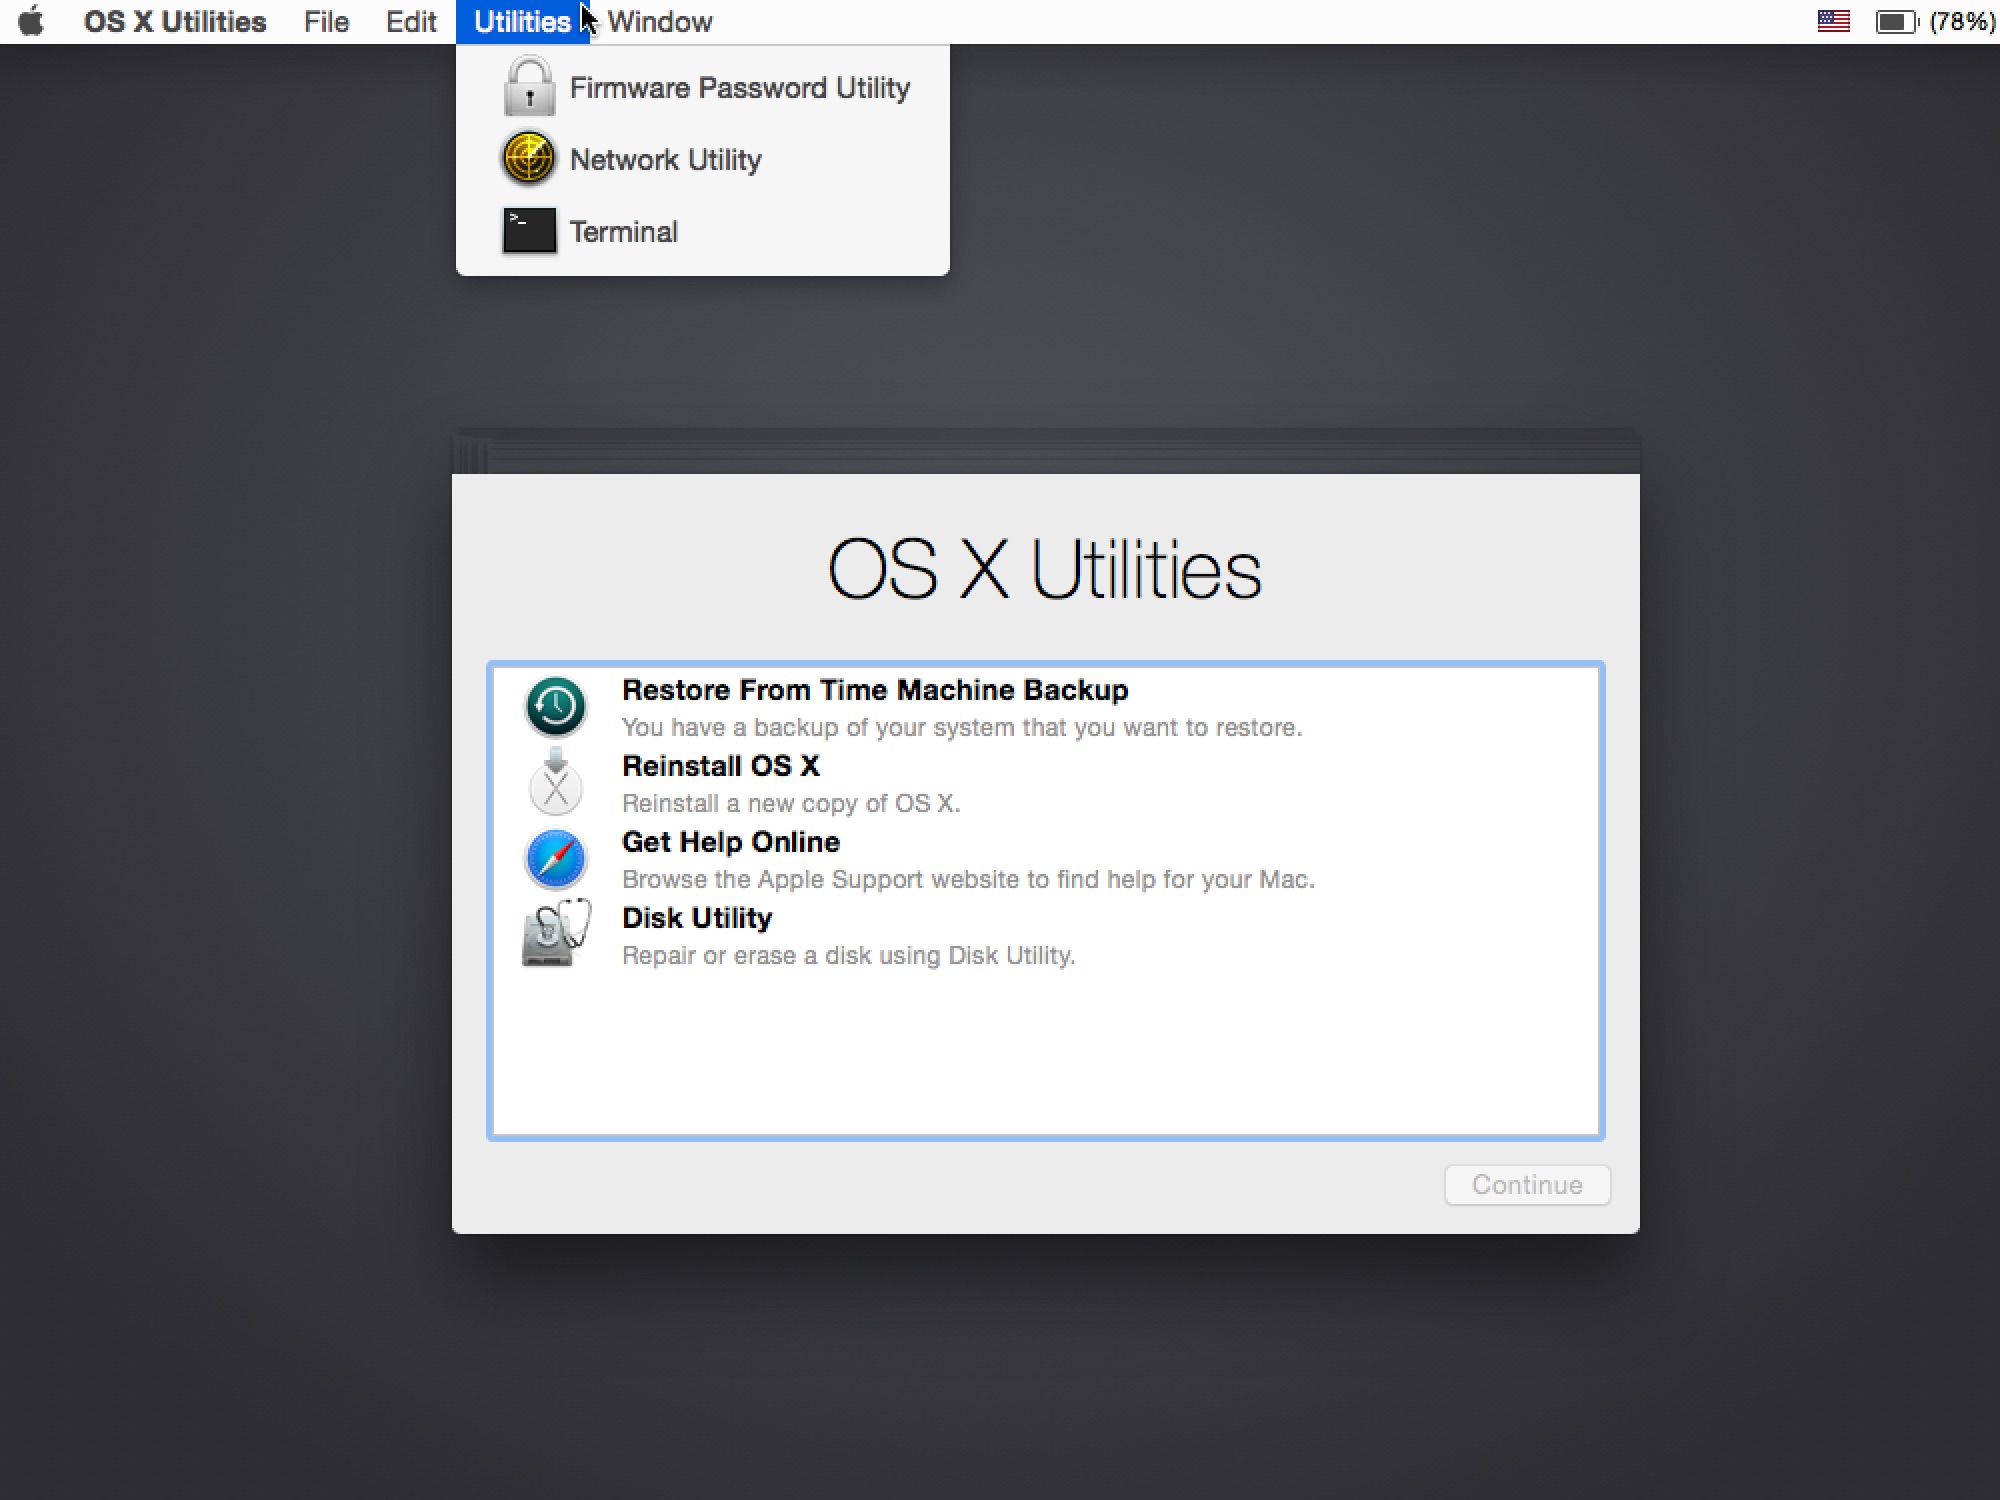Viewport: 2000px width, 1500px height.
Task: Select the Reinstall OS X heading
Action: 721,766
